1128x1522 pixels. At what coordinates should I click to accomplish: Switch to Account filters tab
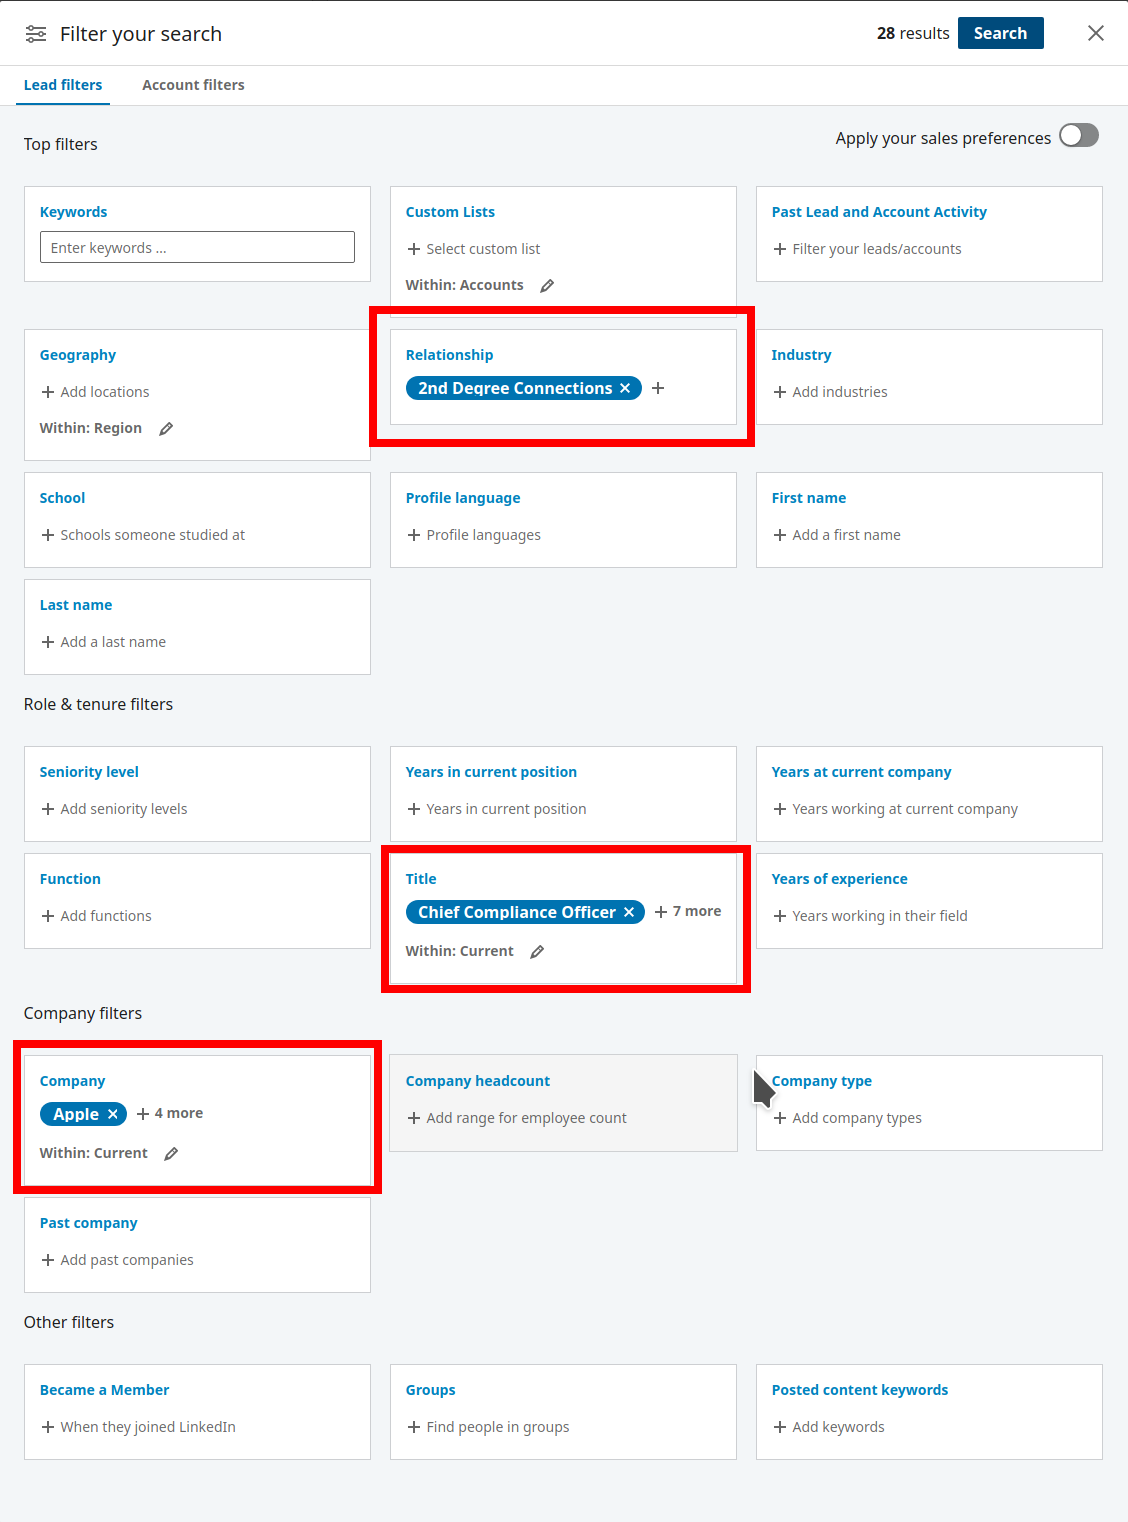coord(193,85)
